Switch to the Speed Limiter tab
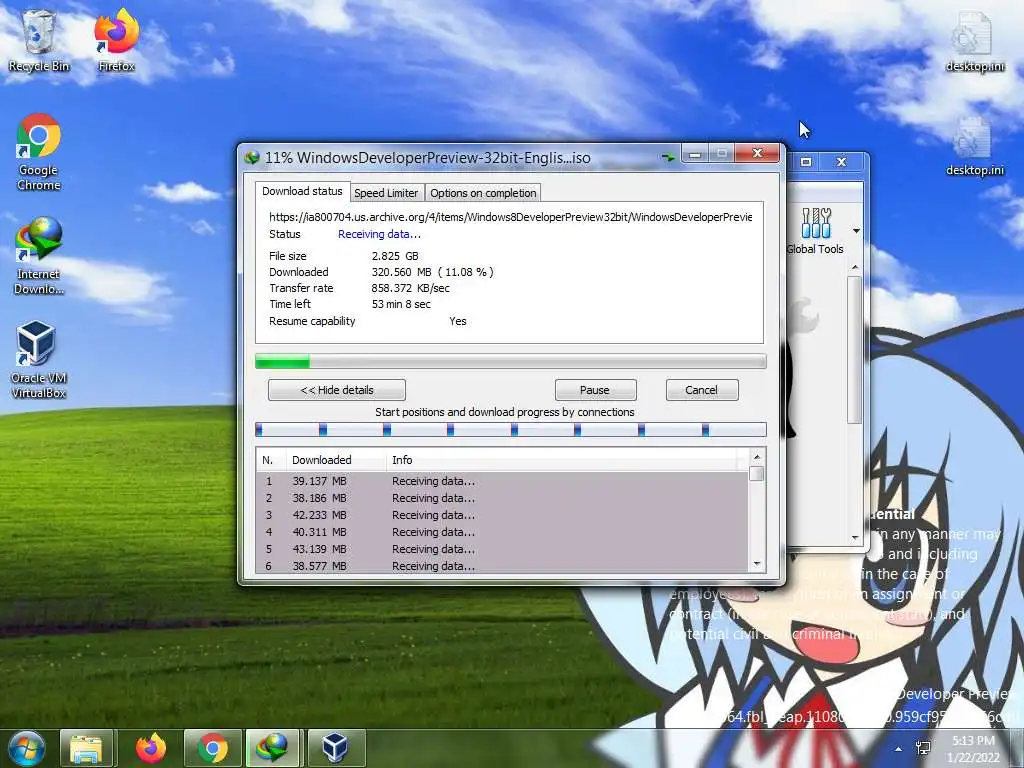The width and height of the screenshot is (1024, 768). [386, 193]
